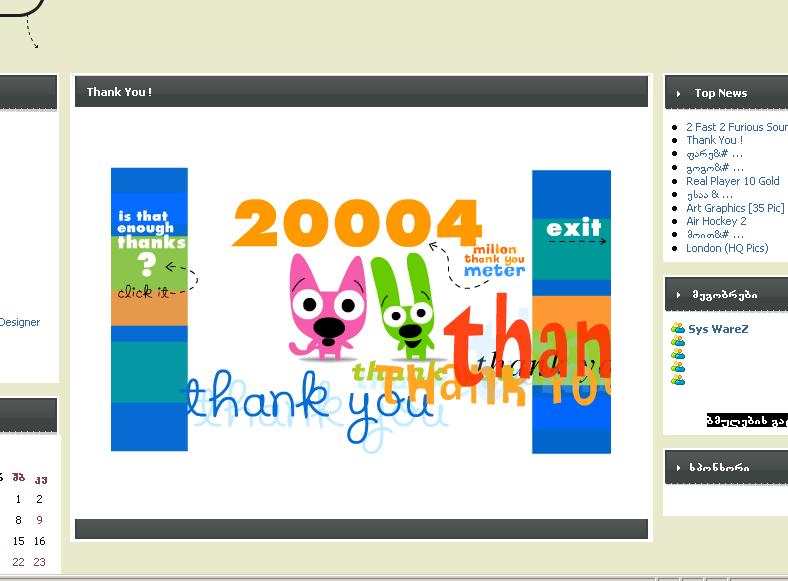This screenshot has height=581, width=788.
Task: Click the მეგობრები panel heading
Action: (x=725, y=295)
